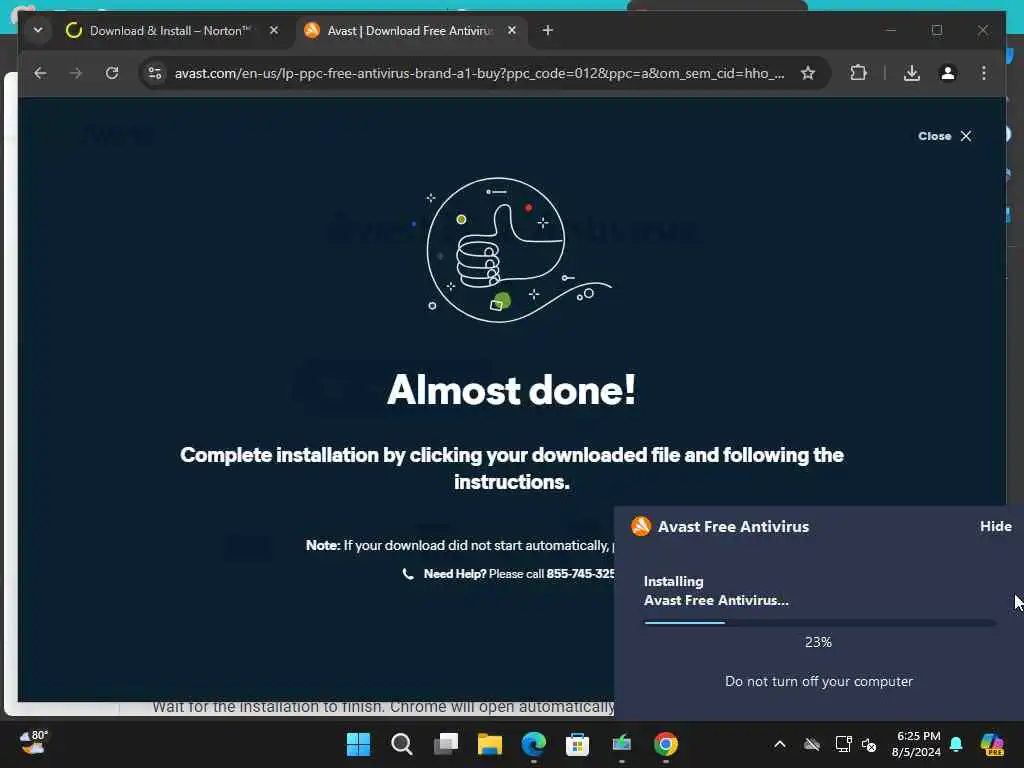Hide the Avast installer popup
Image resolution: width=1024 pixels, height=768 pixels.
995,526
